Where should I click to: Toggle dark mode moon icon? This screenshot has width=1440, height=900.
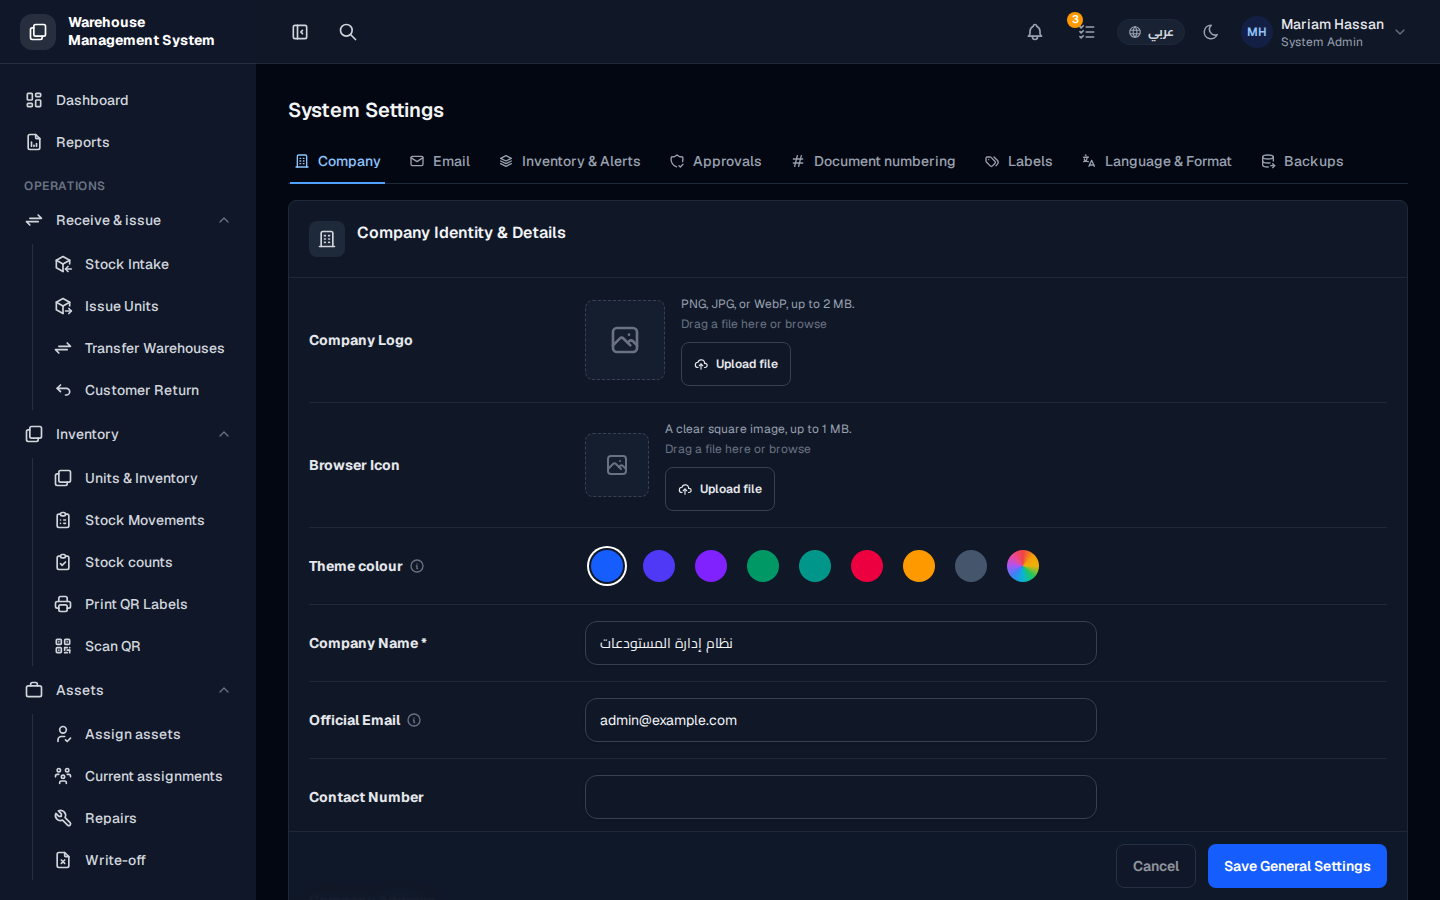pyautogui.click(x=1211, y=32)
